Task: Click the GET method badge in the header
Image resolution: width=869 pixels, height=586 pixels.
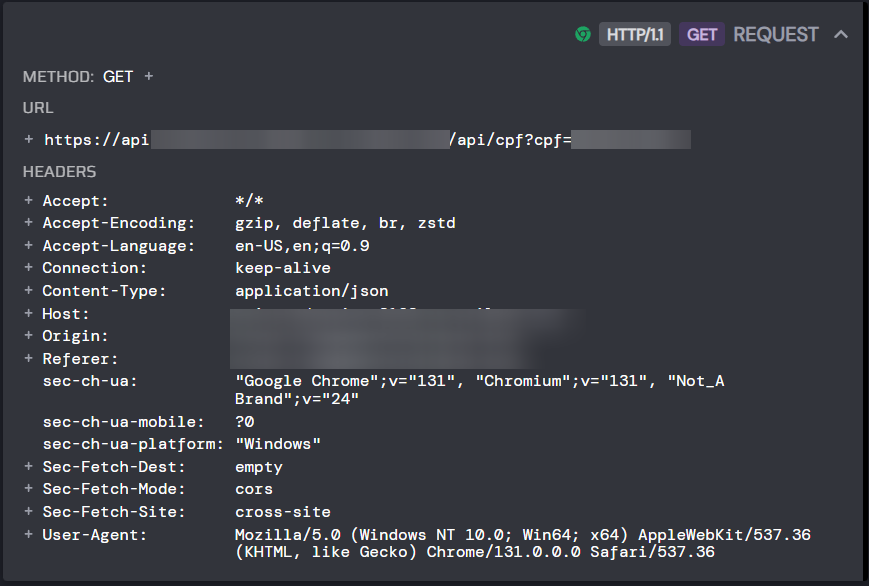Action: pos(702,34)
